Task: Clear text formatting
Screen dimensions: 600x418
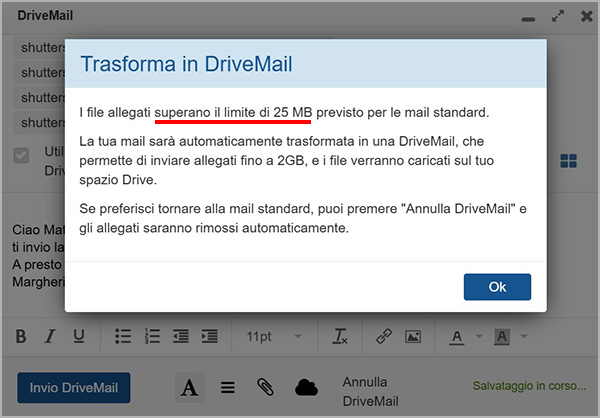Action: pos(340,336)
